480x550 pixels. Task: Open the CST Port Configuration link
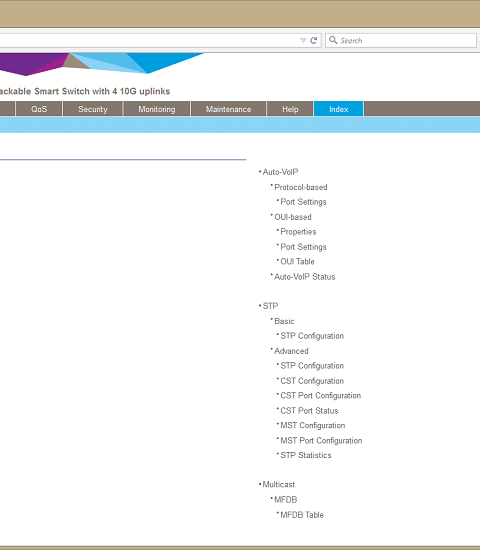click(x=321, y=396)
